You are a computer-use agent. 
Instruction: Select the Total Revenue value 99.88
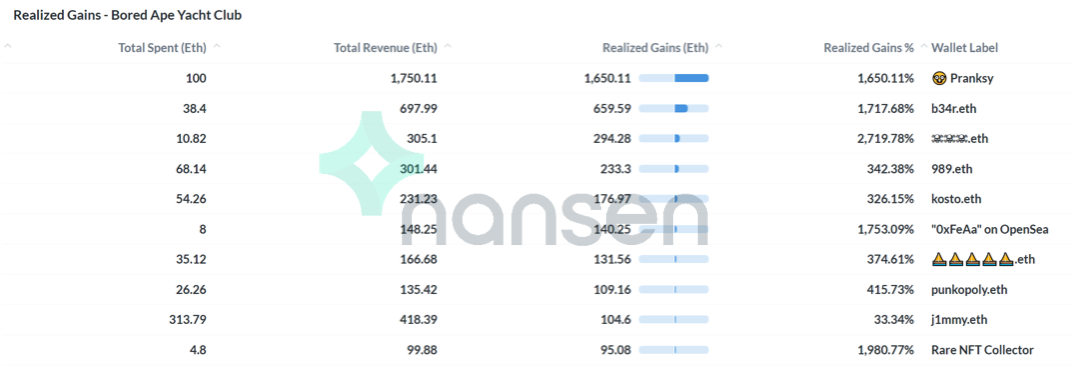422,350
